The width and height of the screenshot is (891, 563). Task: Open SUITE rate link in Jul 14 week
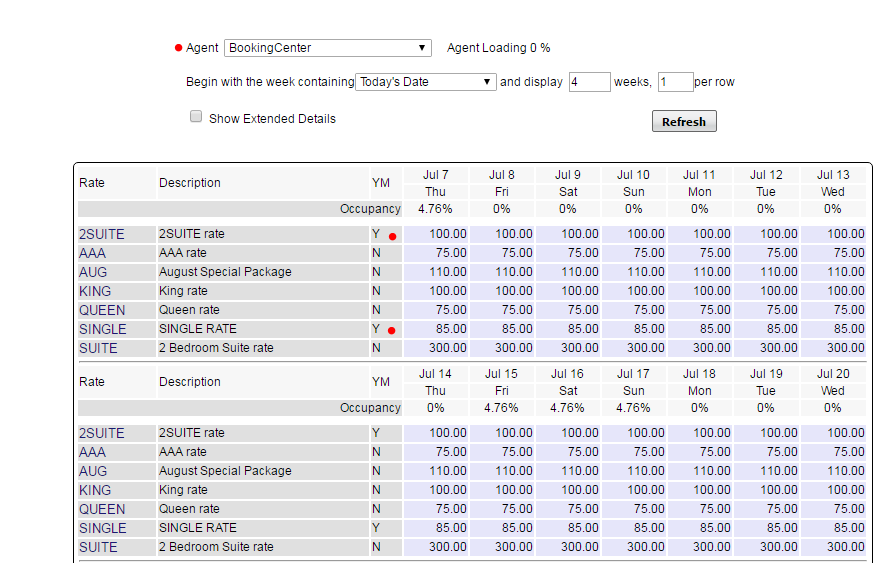[98, 548]
